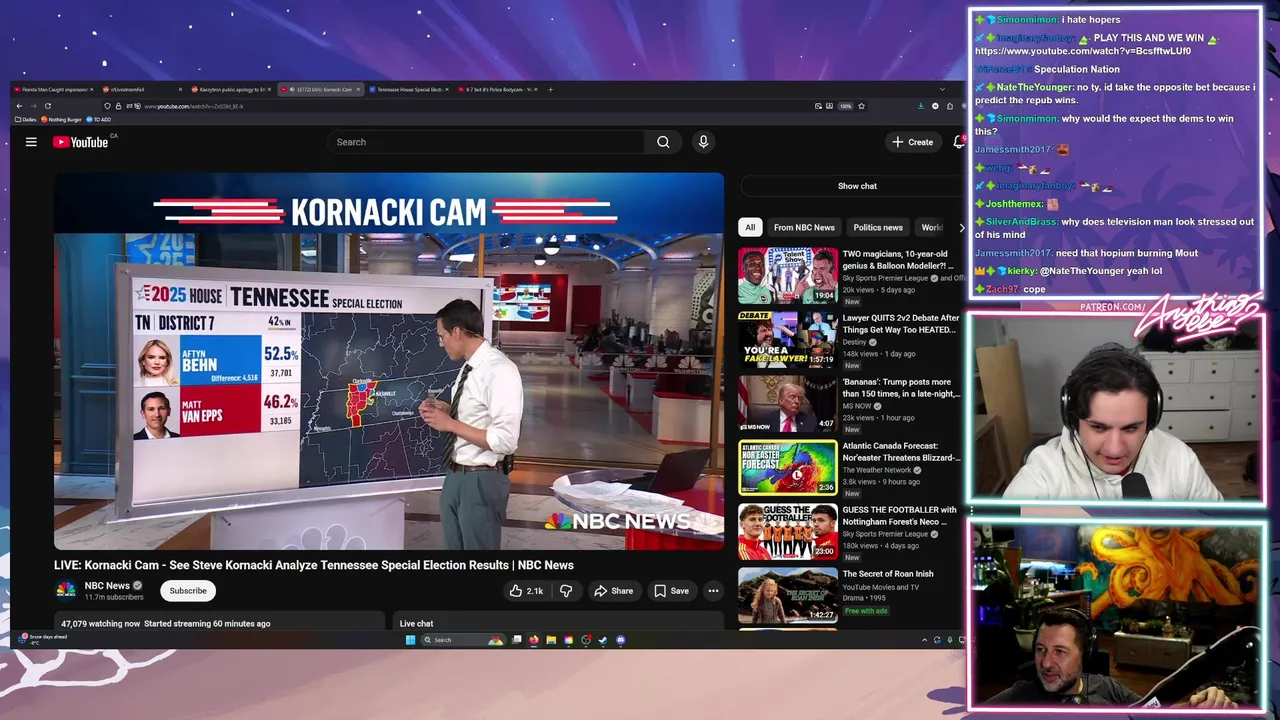Open File Explorer from taskbar

[x=551, y=640]
